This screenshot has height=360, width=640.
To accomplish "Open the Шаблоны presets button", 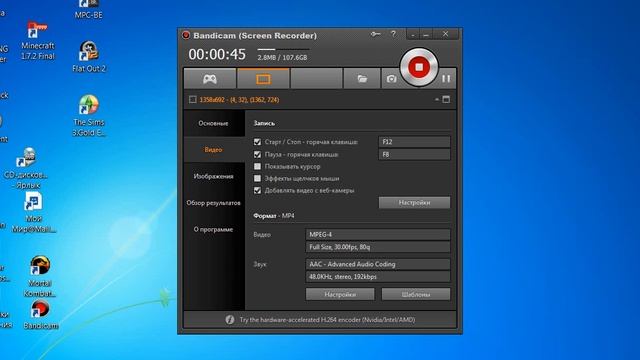I will (416, 294).
